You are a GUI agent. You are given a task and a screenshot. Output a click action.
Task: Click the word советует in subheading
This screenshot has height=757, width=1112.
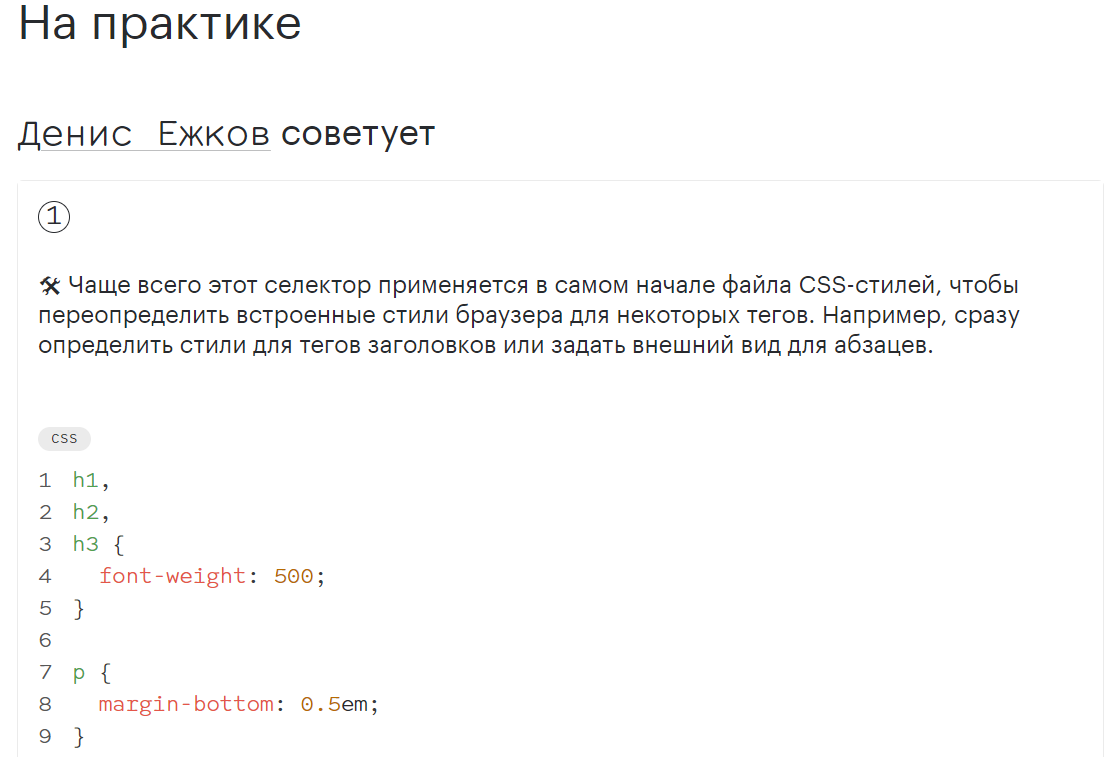point(358,134)
